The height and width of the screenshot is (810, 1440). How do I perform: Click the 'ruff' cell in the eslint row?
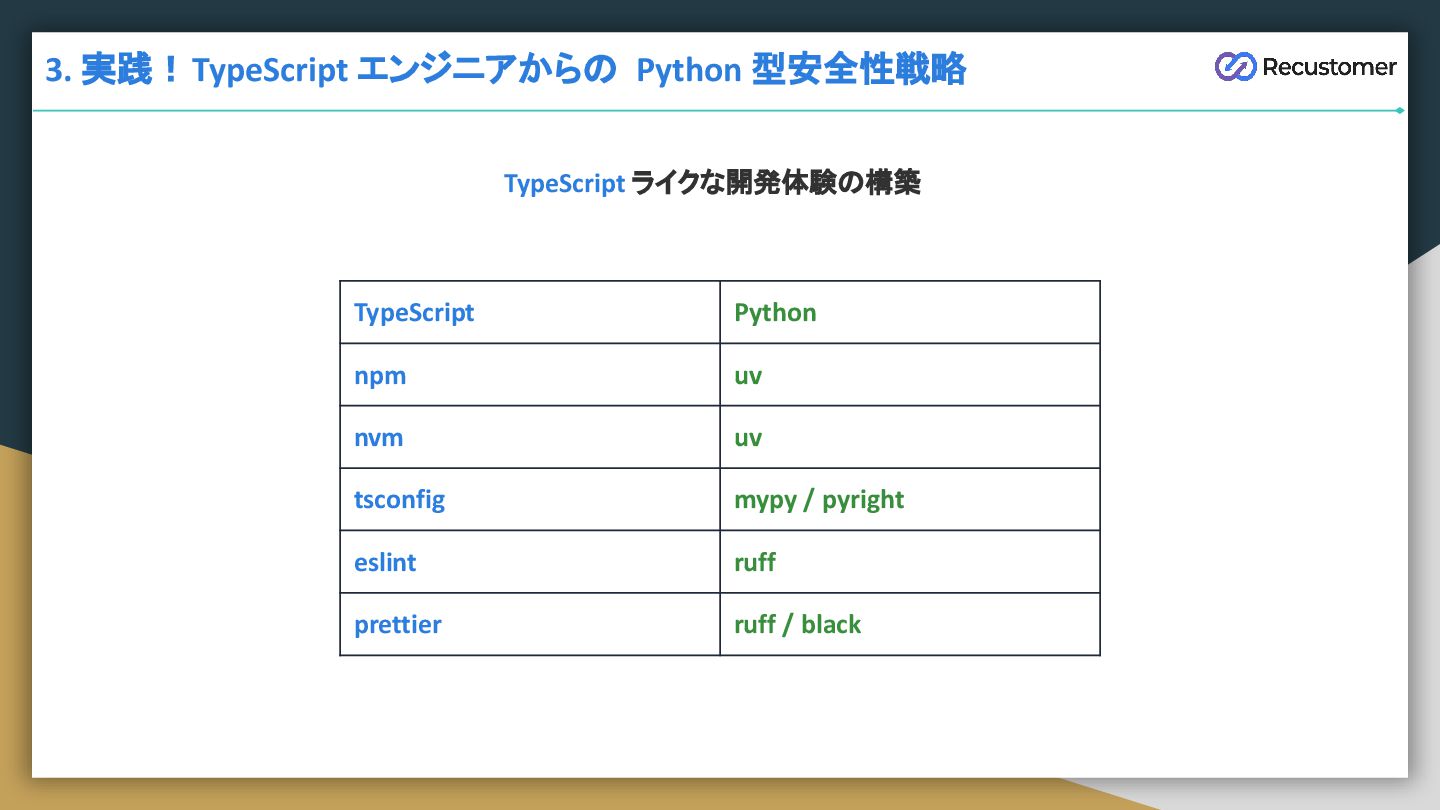point(910,562)
